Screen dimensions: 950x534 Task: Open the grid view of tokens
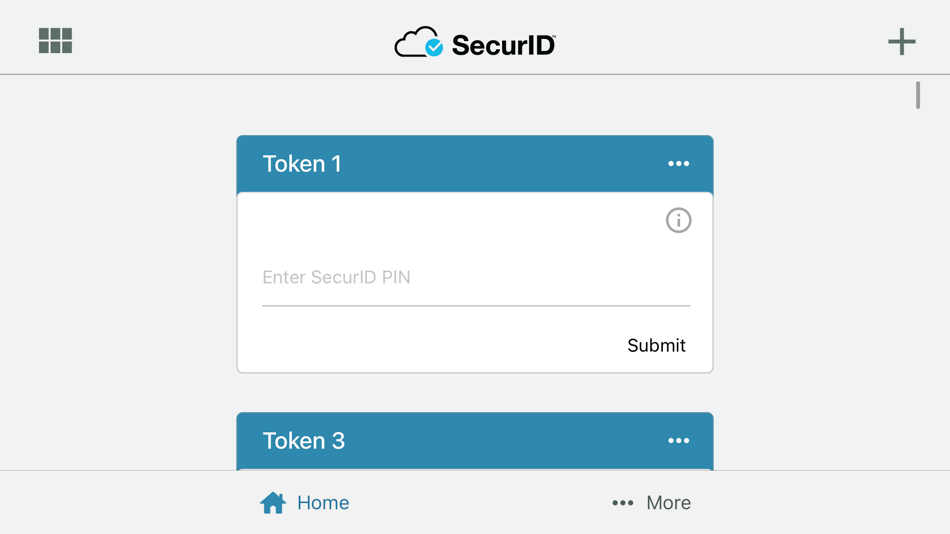(55, 40)
